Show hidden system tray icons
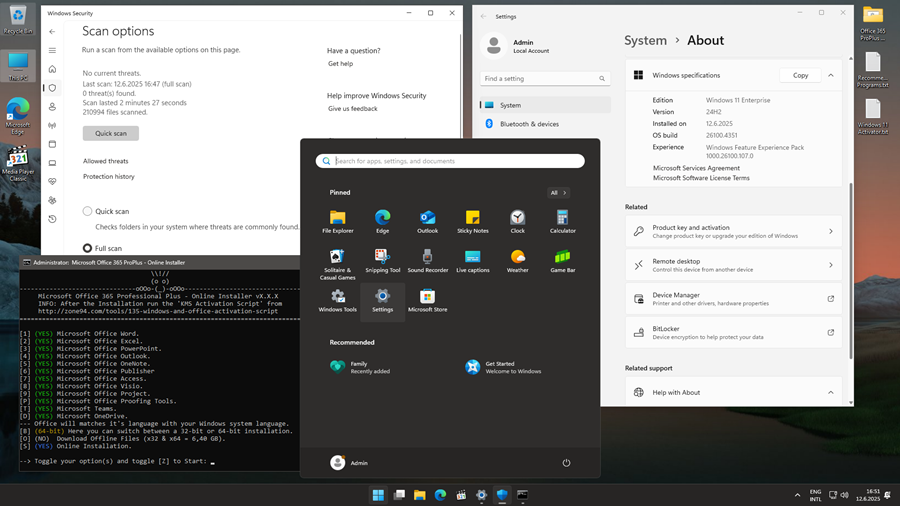Screen dimensions: 900x506 tap(797, 495)
